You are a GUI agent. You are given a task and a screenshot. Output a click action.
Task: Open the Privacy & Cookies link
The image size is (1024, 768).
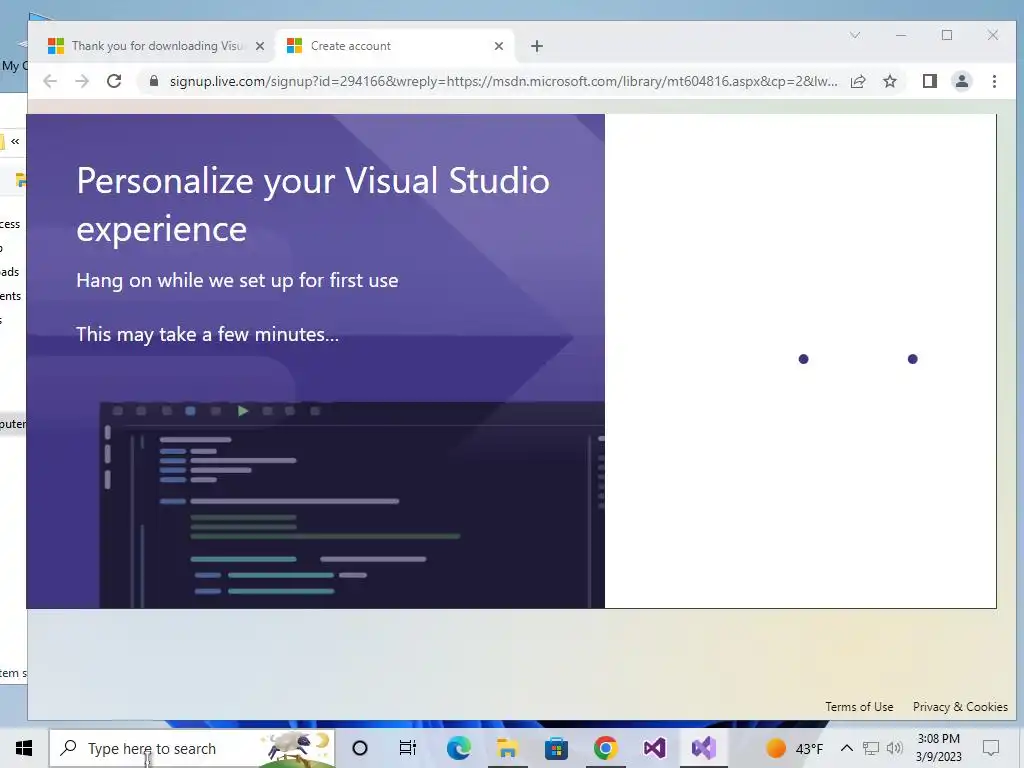click(960, 707)
